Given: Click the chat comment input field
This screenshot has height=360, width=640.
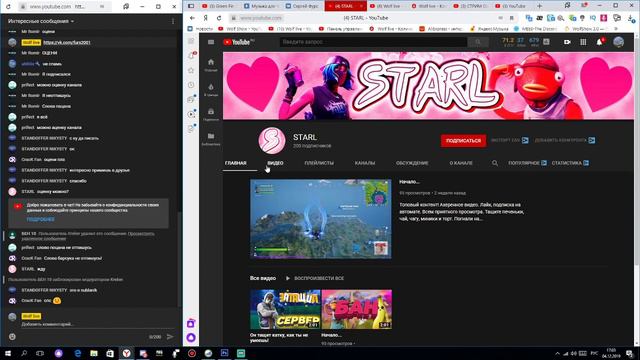Looking at the screenshot, I should 97,324.
